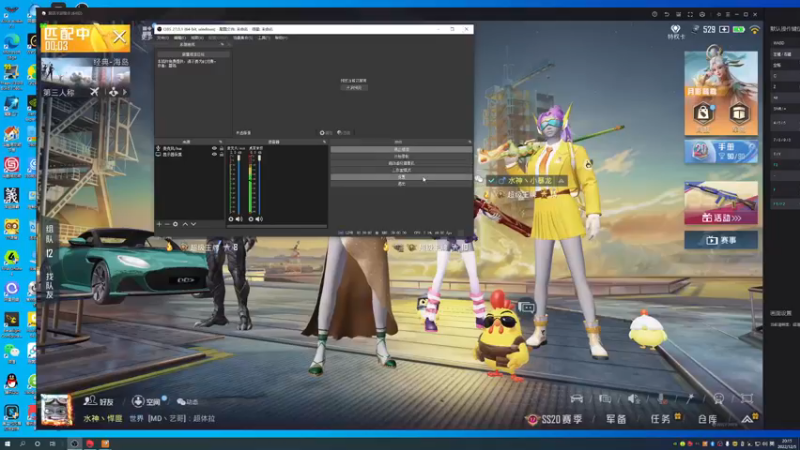Image resolution: width=800 pixels, height=450 pixels.
Task: Adjust the 麦克风 channel volume slider
Action: [x=239, y=184]
